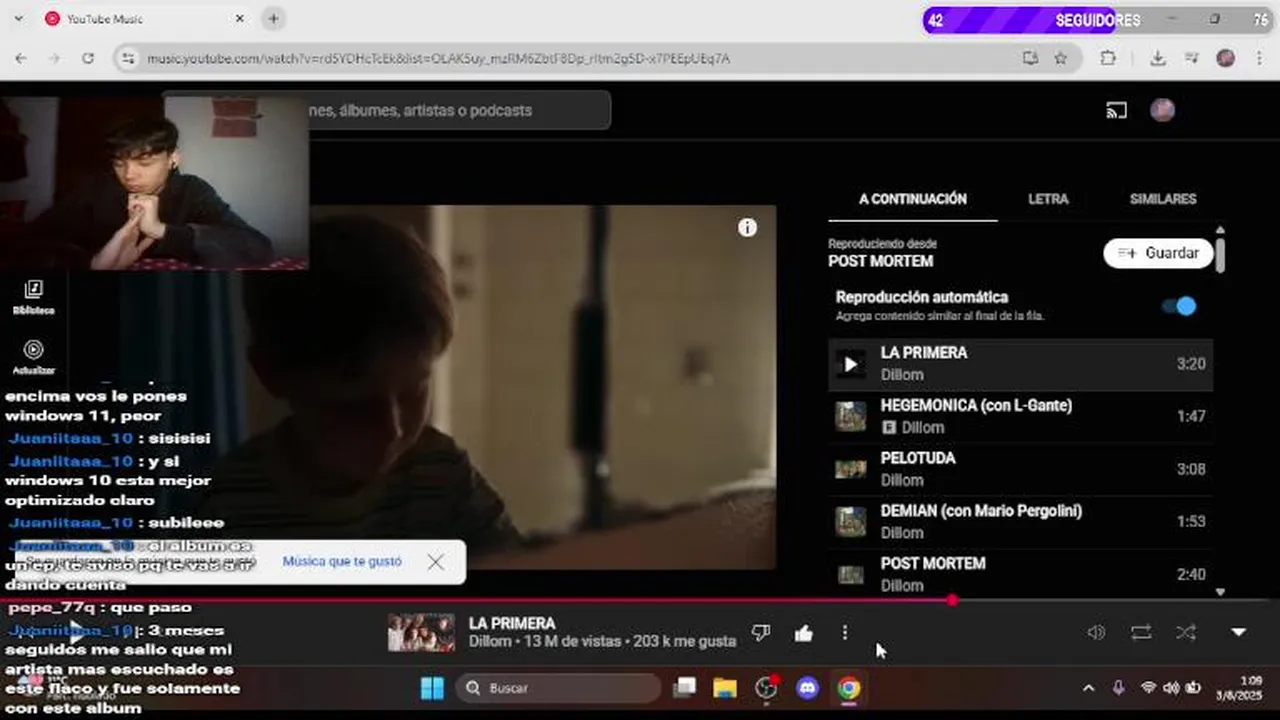Install app icon in address bar
1280x720 pixels.
pyautogui.click(x=1030, y=59)
